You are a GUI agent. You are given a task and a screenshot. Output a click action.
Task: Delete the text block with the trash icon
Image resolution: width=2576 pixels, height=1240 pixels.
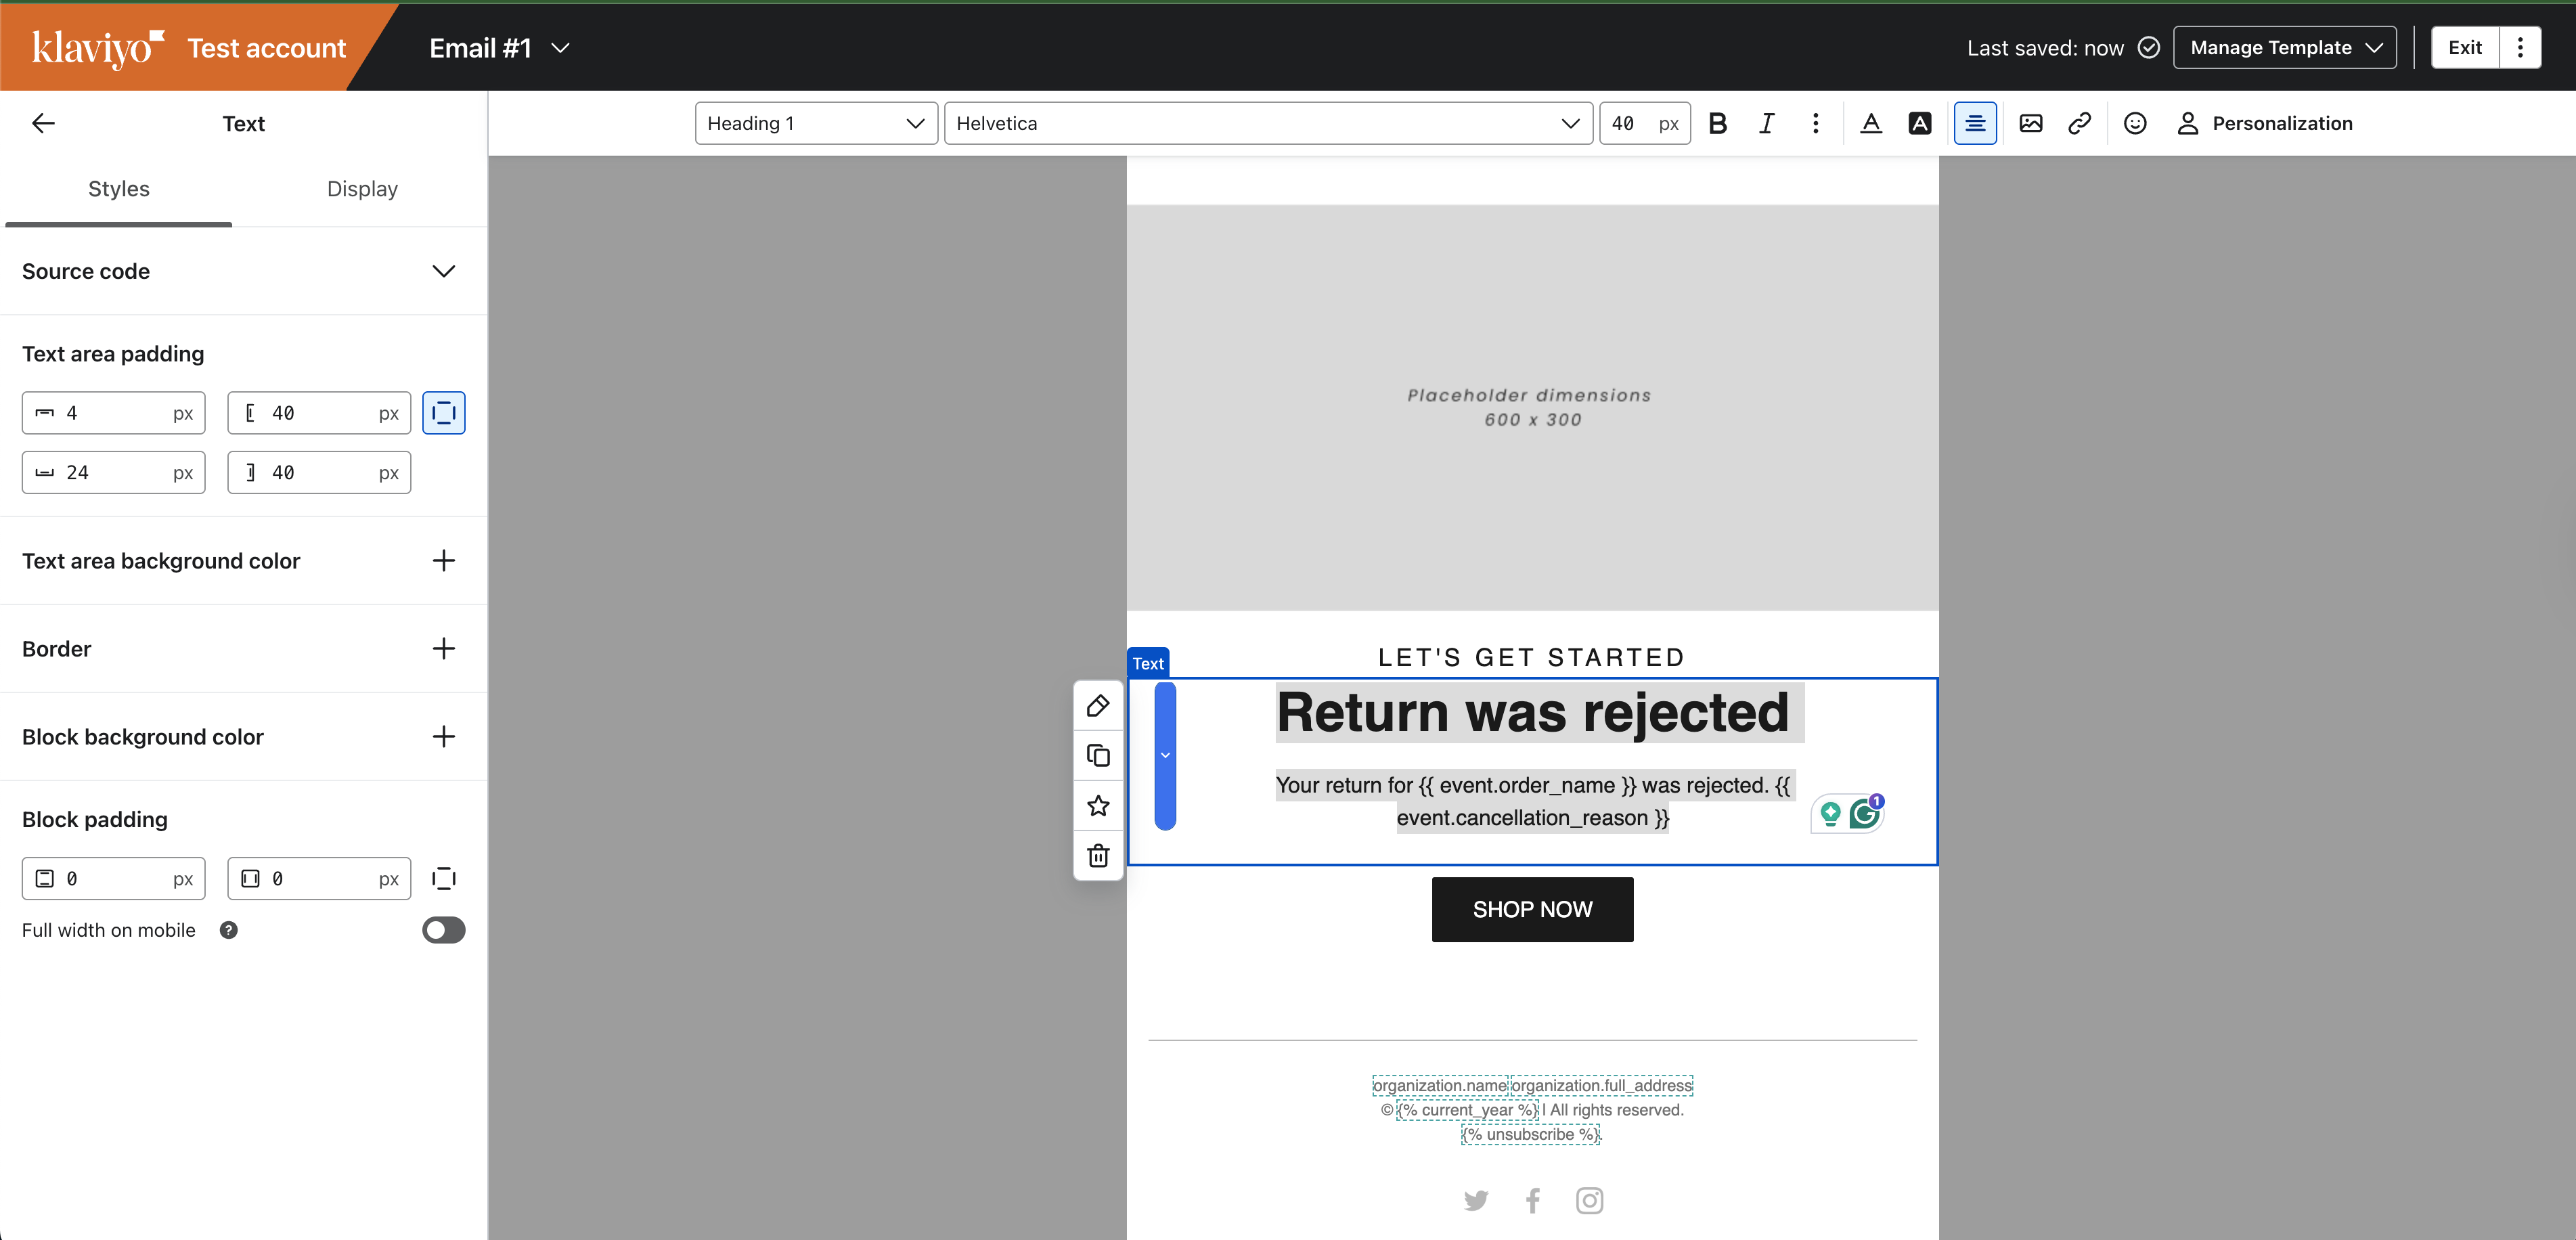pyautogui.click(x=1098, y=856)
